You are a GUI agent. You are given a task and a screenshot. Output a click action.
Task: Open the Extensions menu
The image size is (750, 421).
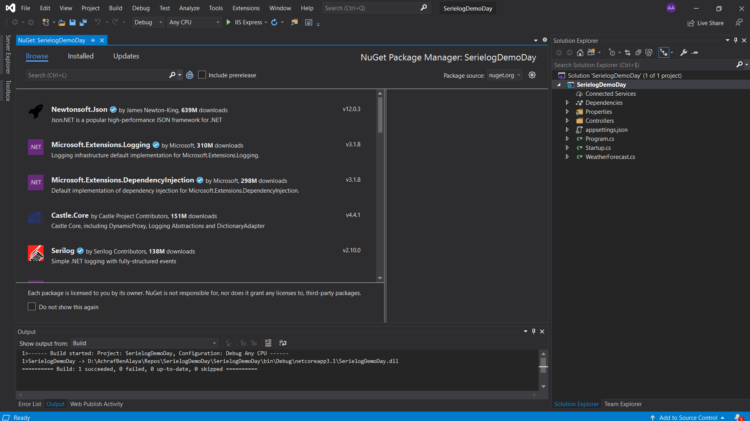(x=246, y=8)
